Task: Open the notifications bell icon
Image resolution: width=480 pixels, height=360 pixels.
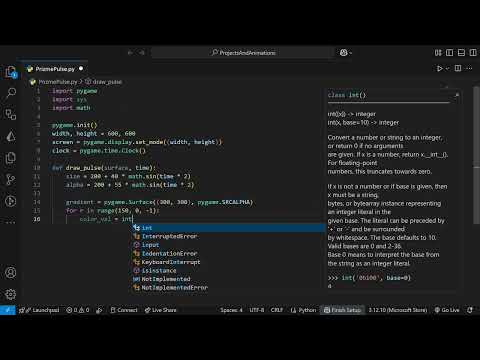Action: 470,310
